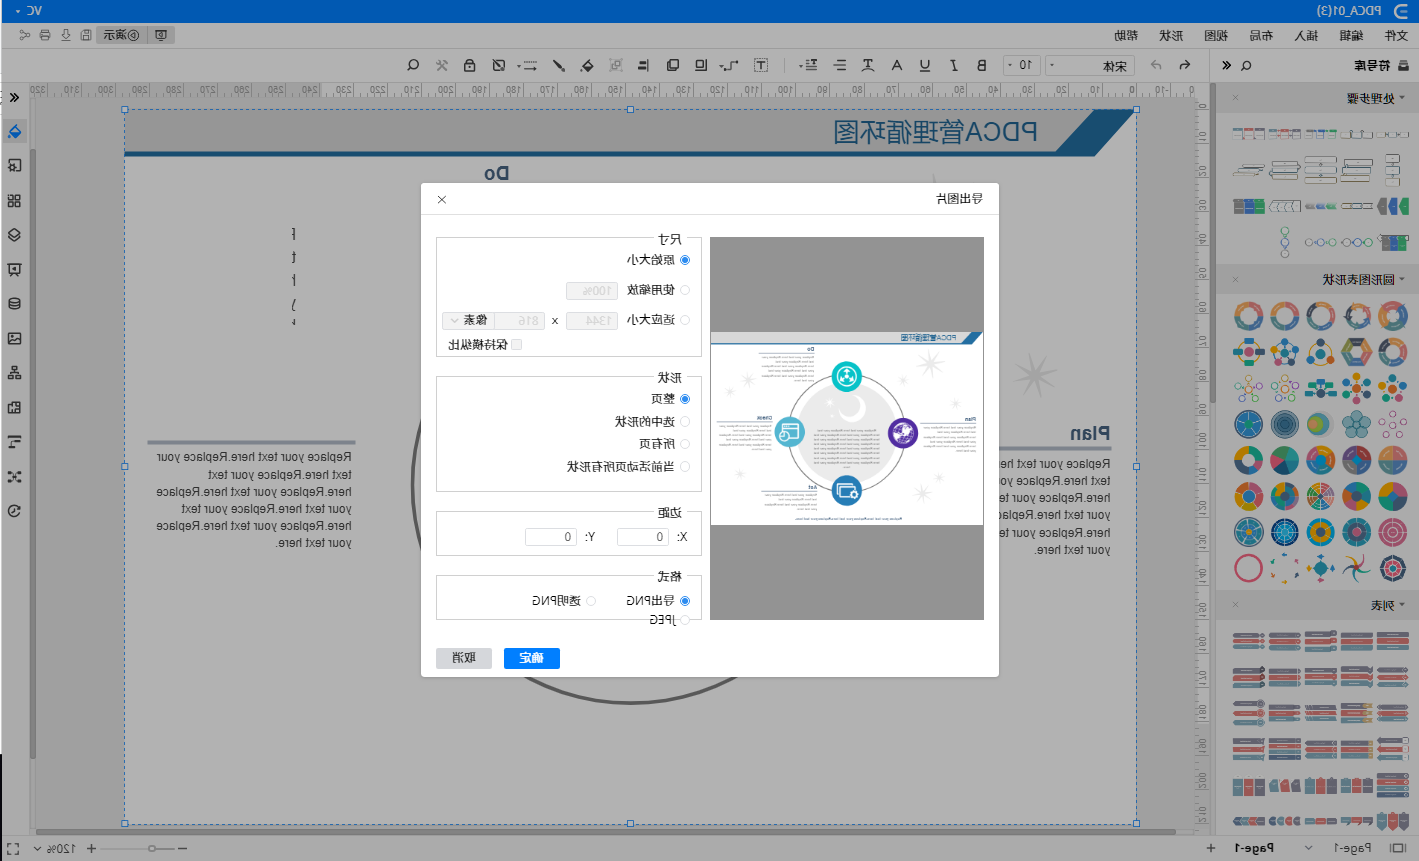Open the 宋体 font family dropdown
Viewport: 1419px width, 861px height.
(1089, 65)
